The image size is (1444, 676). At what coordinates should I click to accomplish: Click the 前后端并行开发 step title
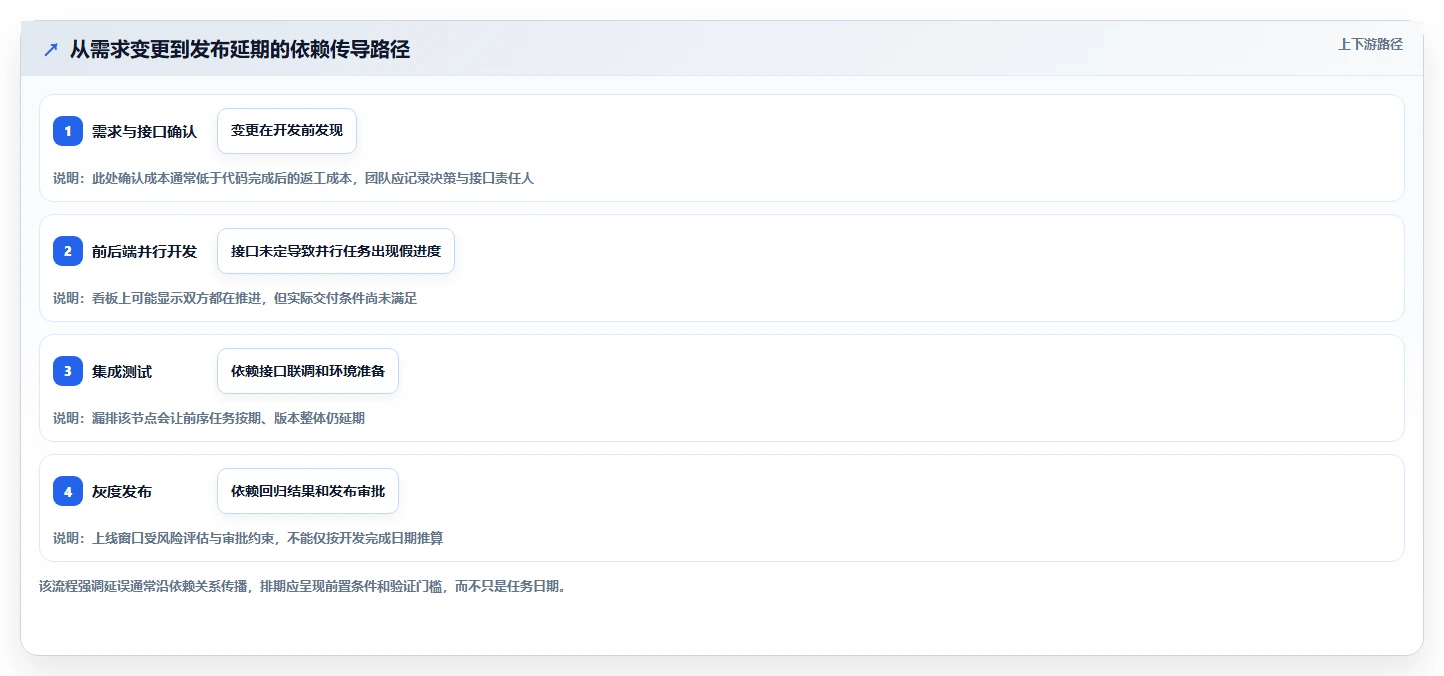click(145, 251)
